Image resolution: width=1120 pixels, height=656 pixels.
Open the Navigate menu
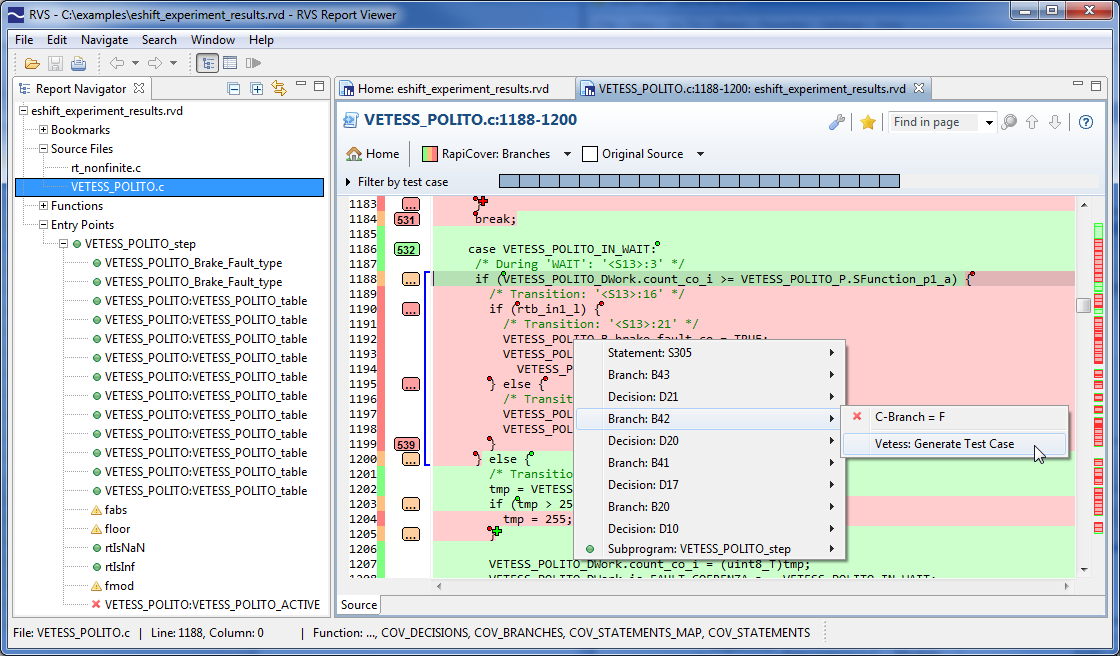click(x=104, y=40)
